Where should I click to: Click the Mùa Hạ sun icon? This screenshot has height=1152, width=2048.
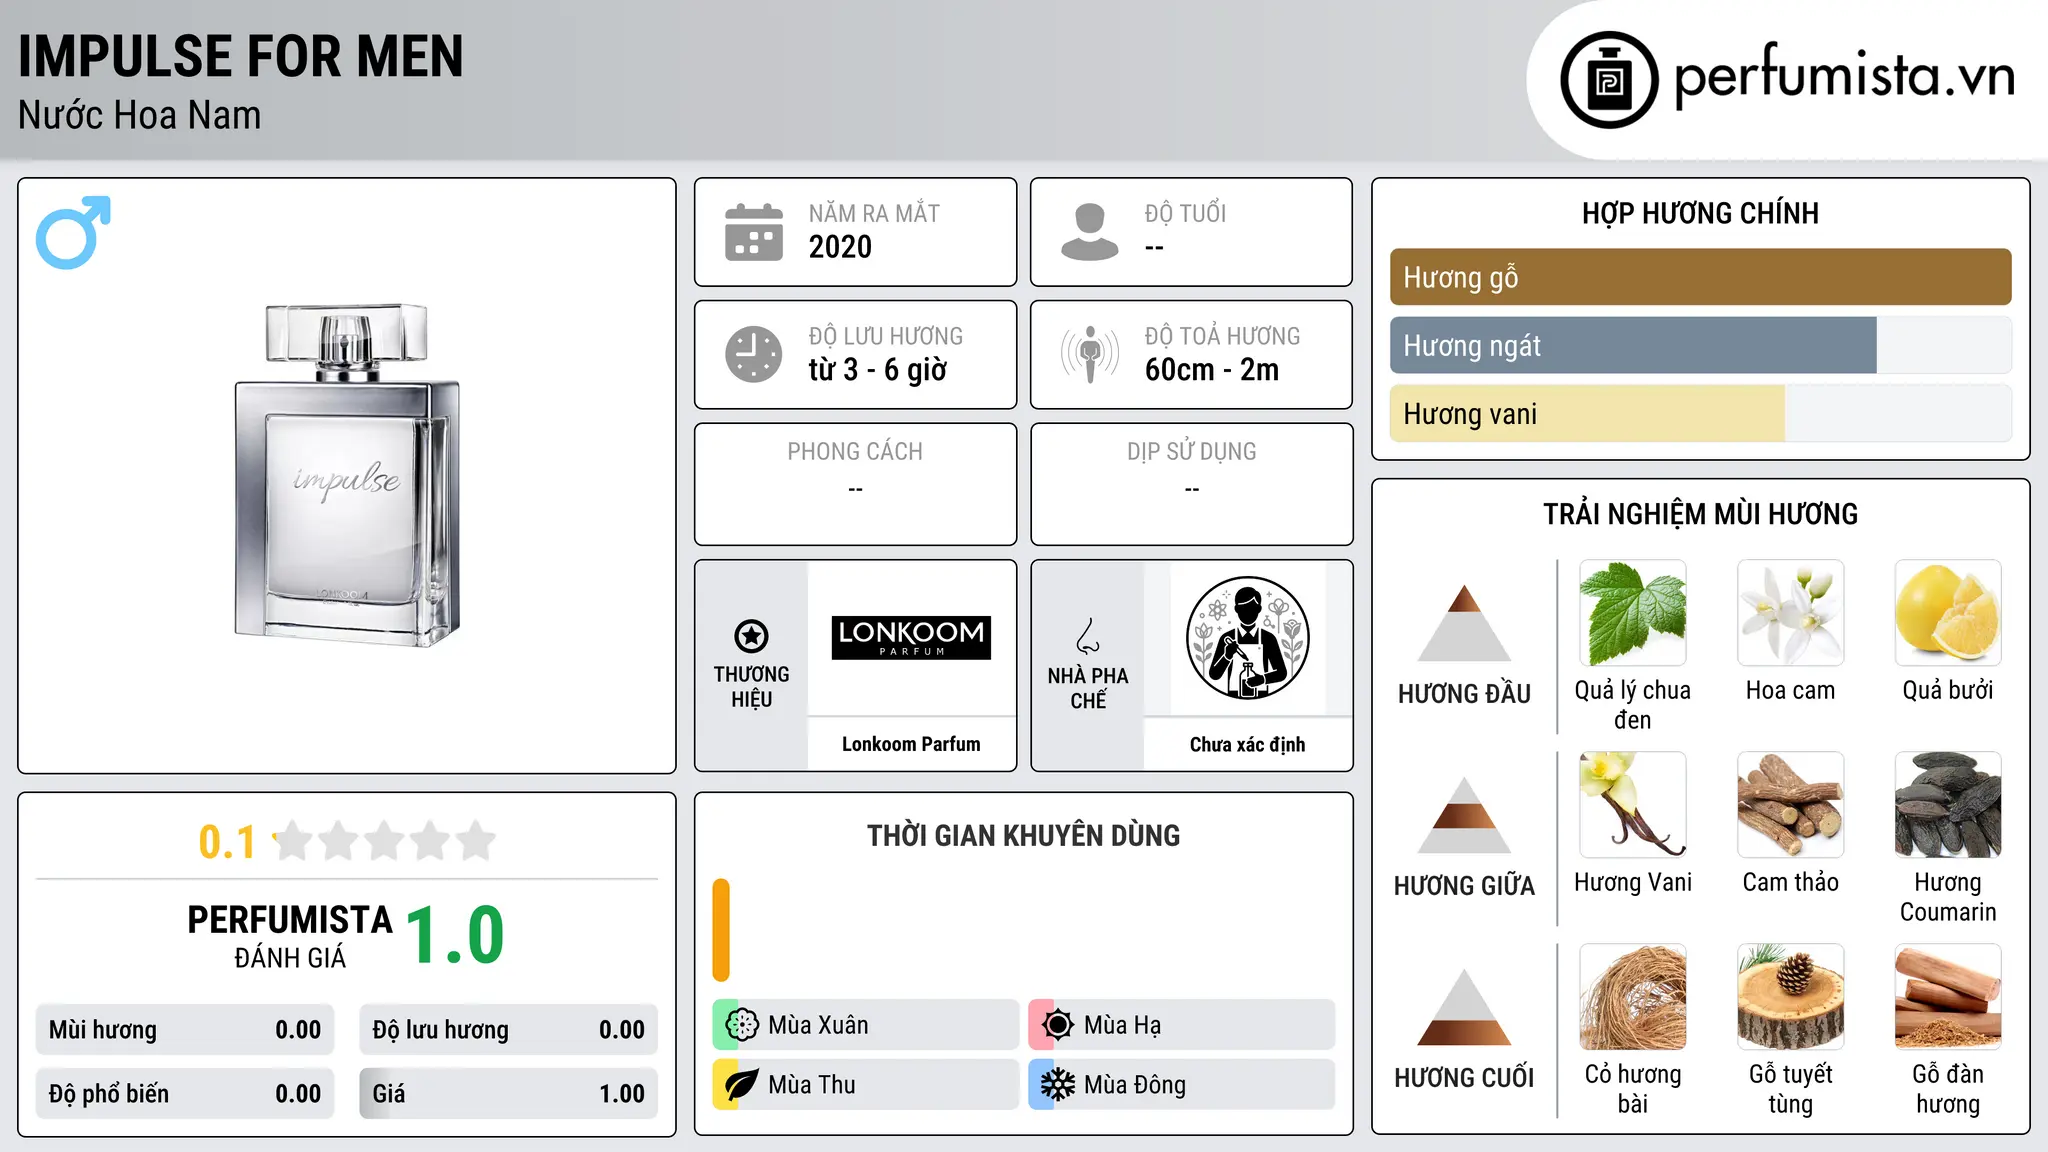1058,1025
